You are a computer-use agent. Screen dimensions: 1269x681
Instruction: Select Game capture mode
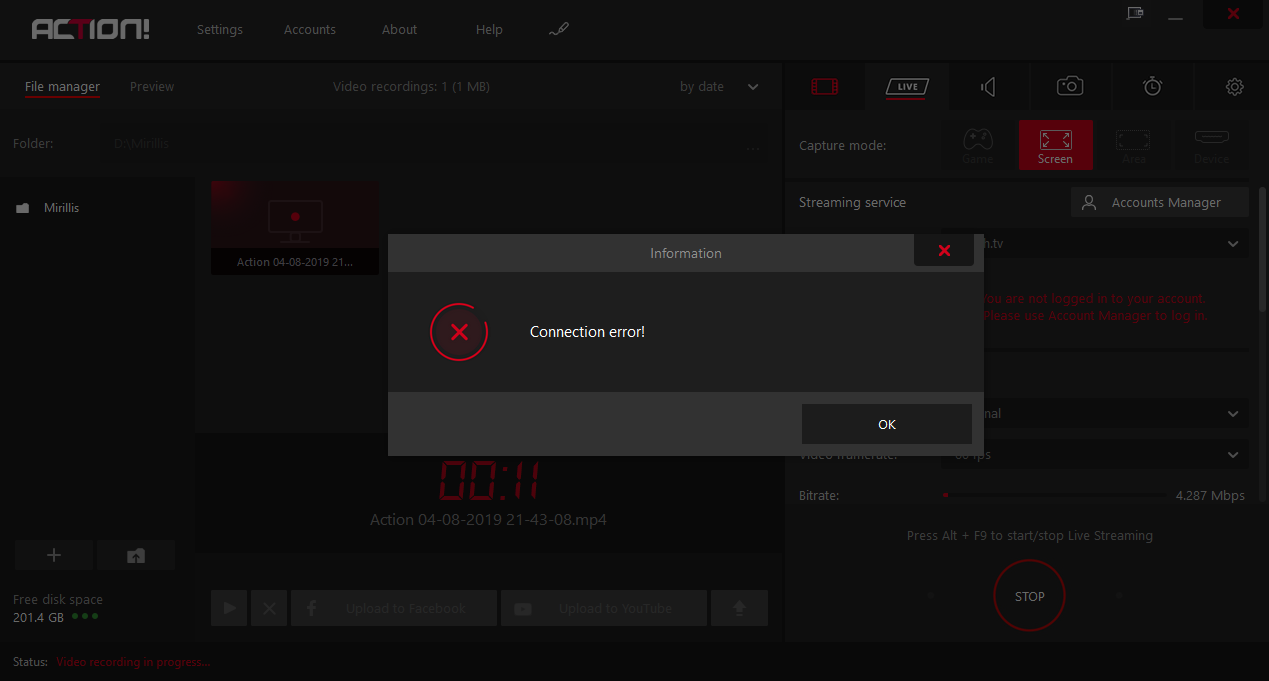(977, 145)
